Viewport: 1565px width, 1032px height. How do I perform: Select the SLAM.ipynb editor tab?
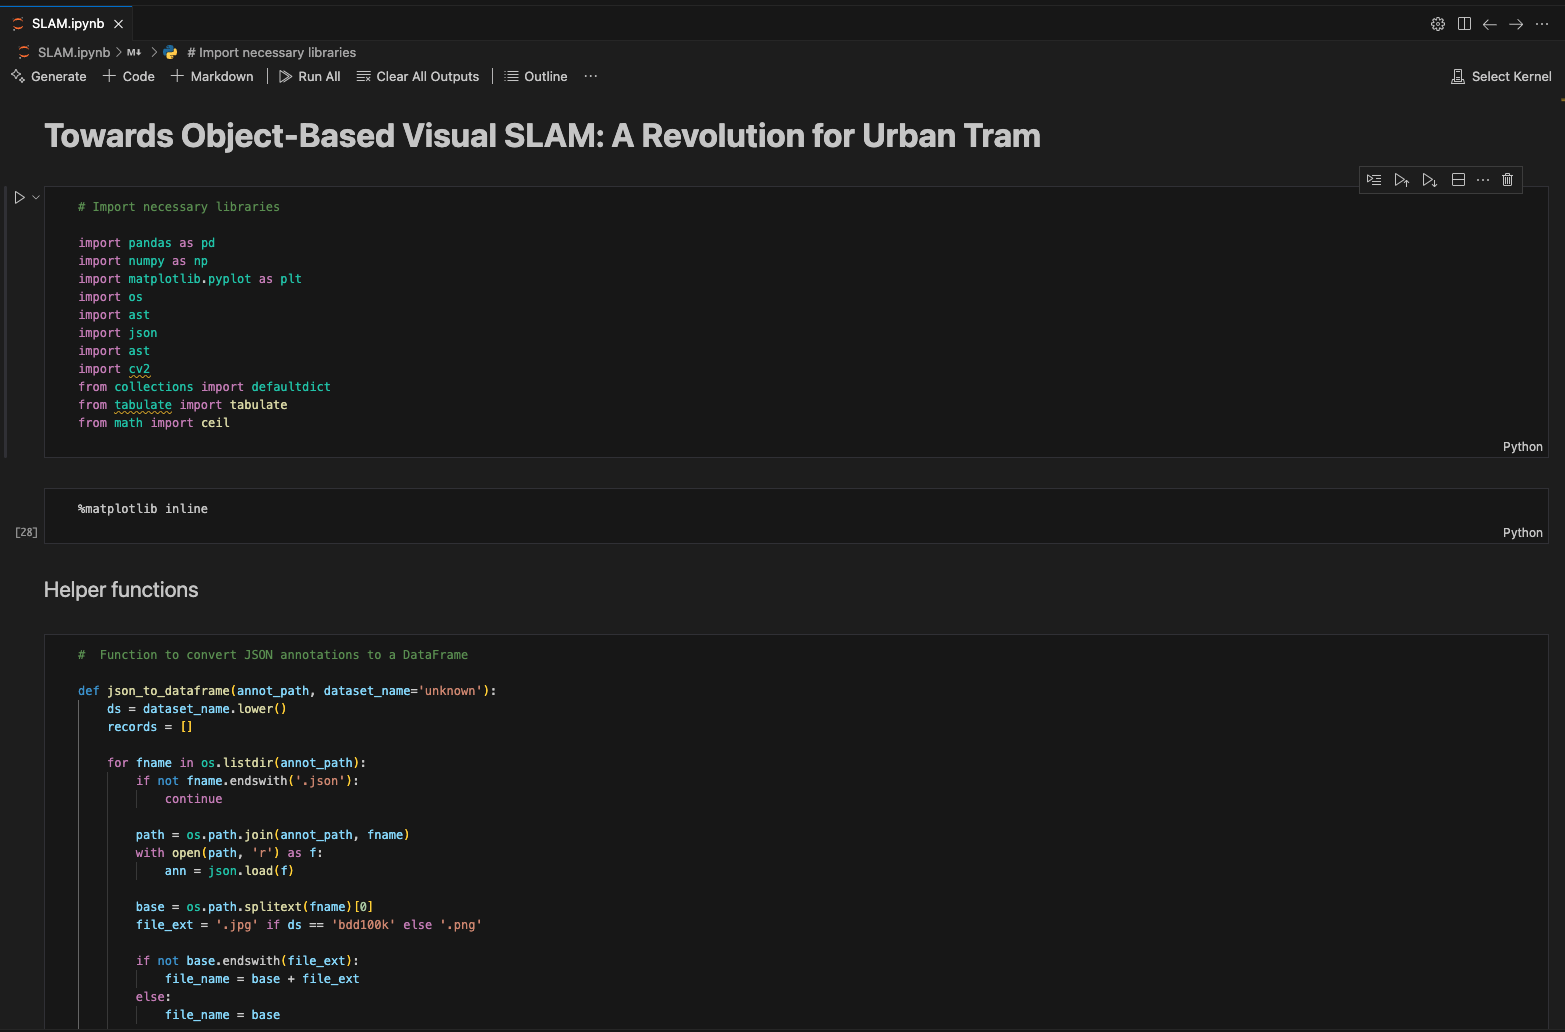[67, 24]
